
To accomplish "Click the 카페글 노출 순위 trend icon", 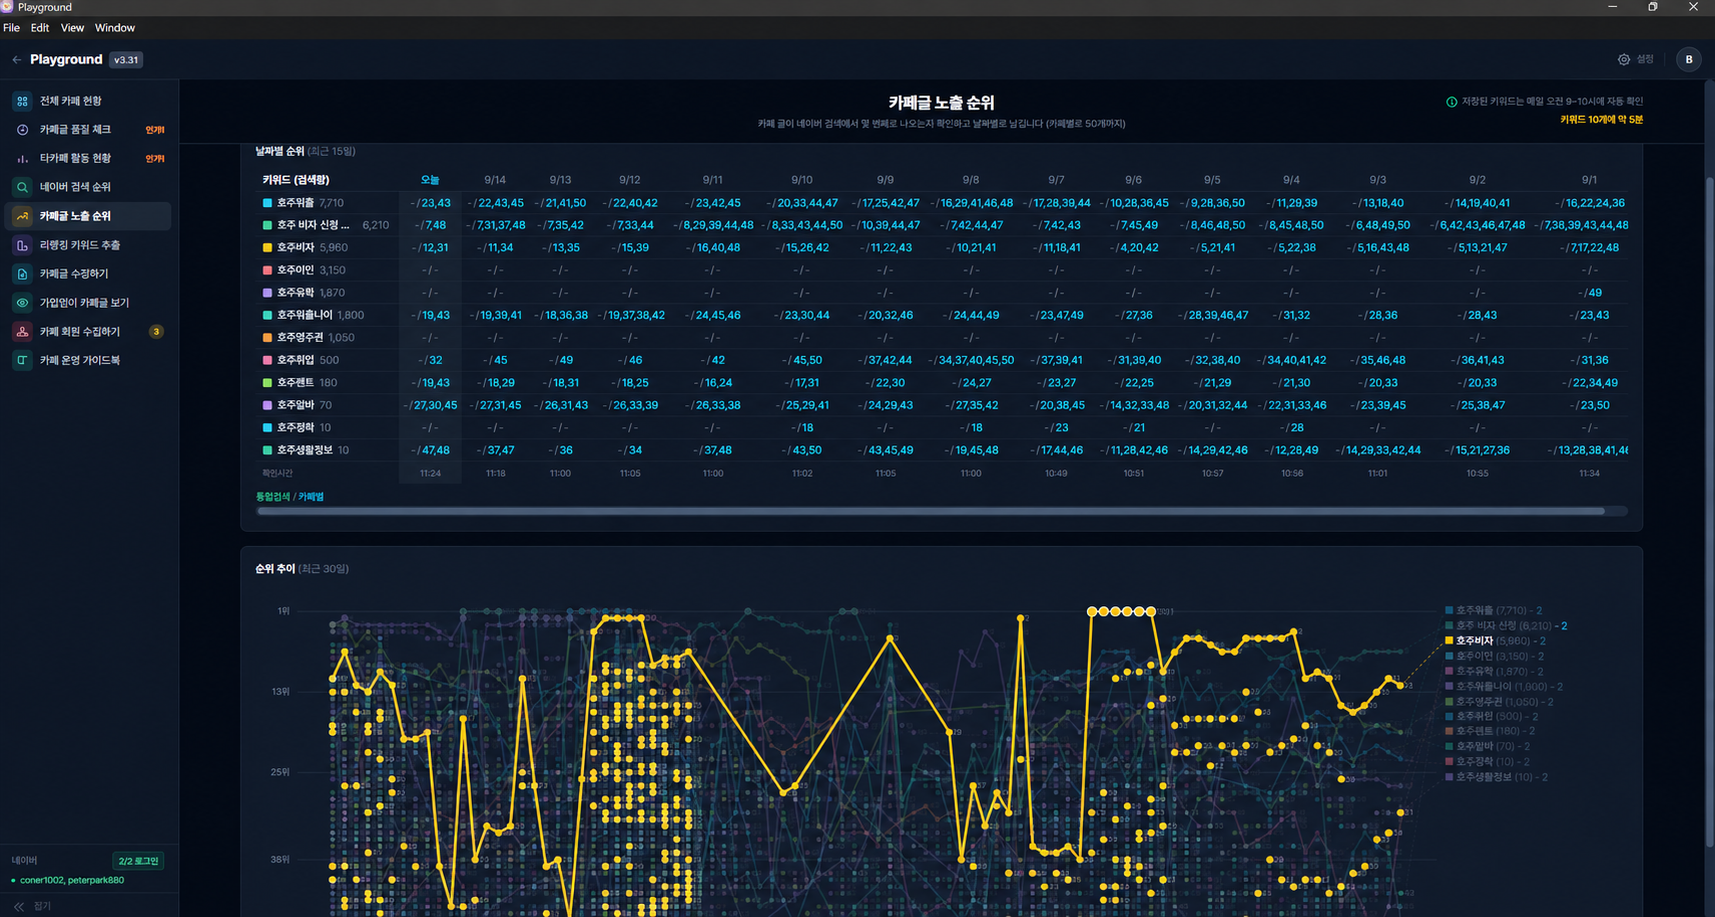I will pyautogui.click(x=22, y=216).
